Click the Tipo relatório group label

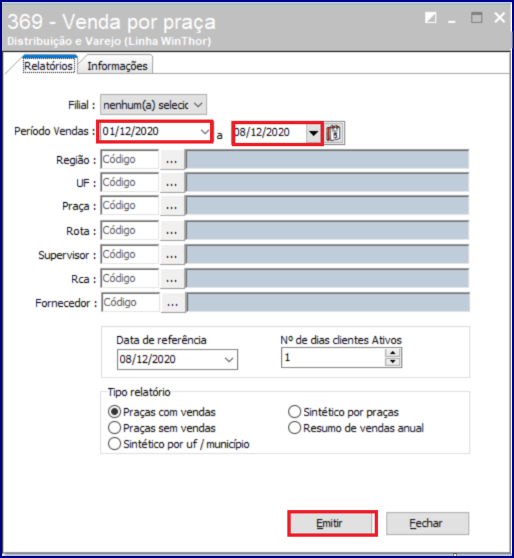click(139, 392)
